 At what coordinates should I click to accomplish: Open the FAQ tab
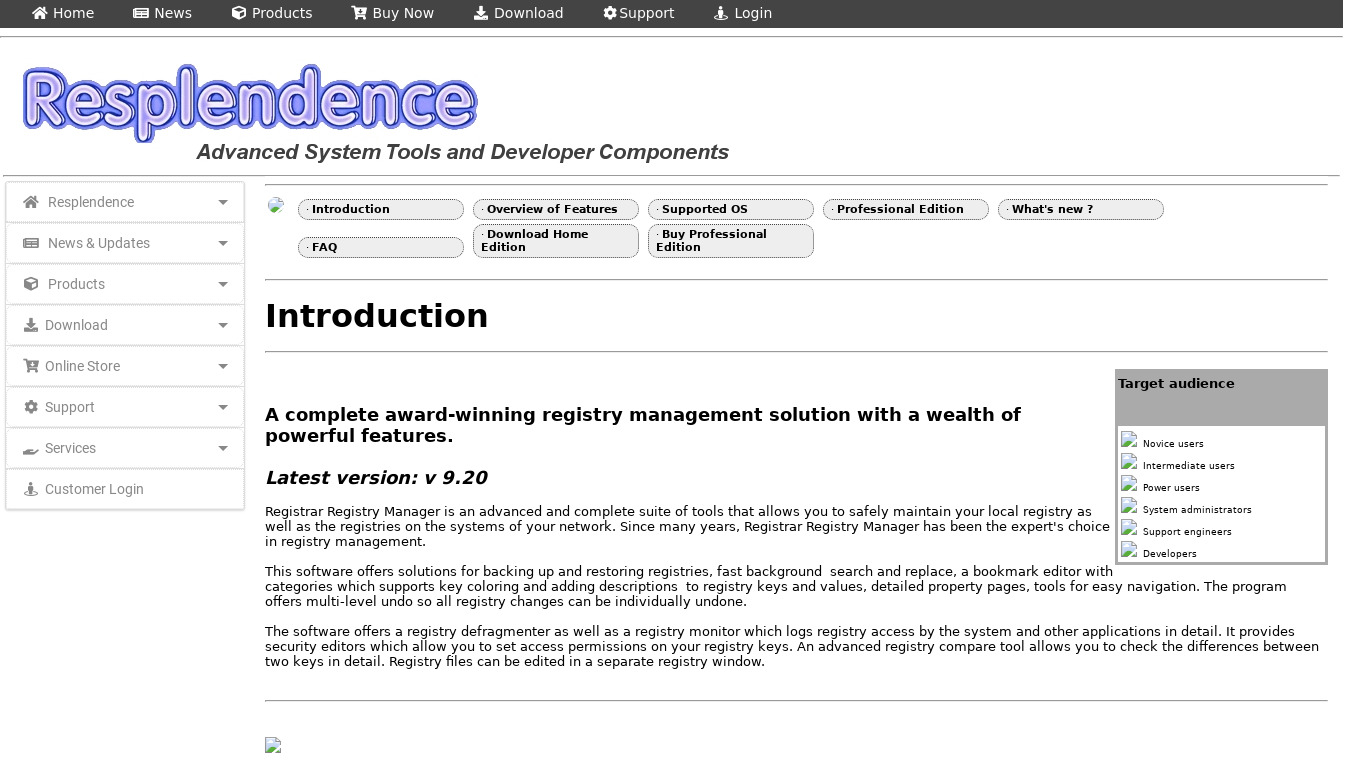[381, 247]
